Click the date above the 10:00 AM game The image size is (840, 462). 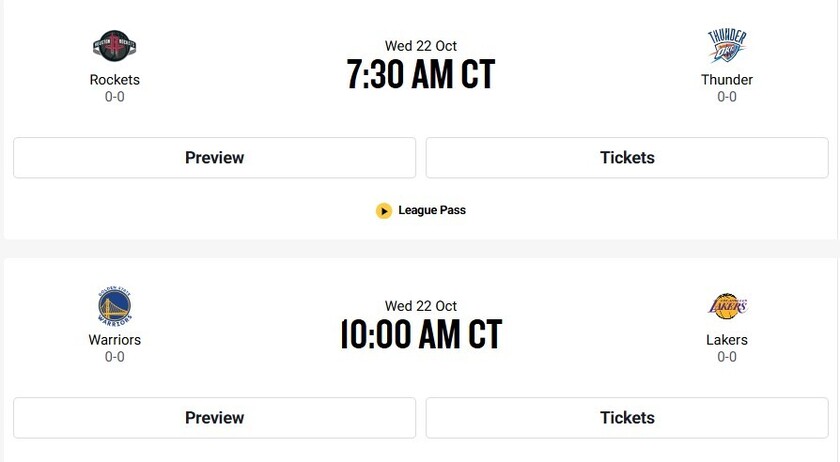tap(420, 306)
